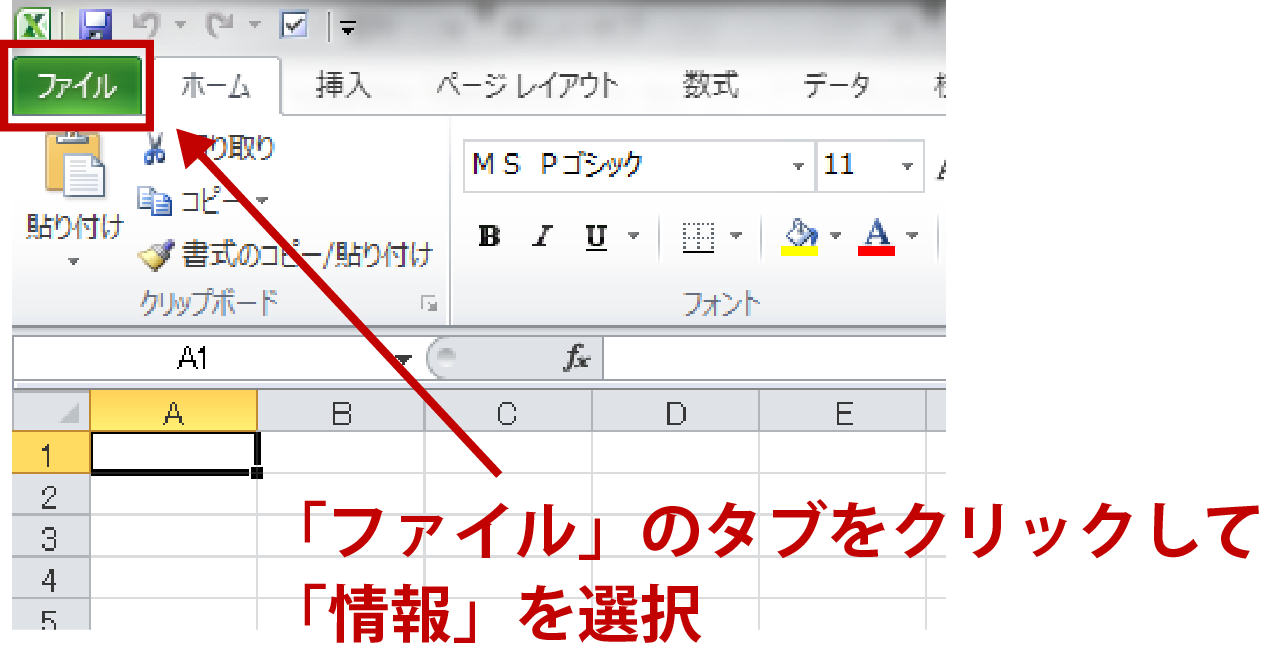
Task: Toggle italic formatting
Action: coord(543,236)
